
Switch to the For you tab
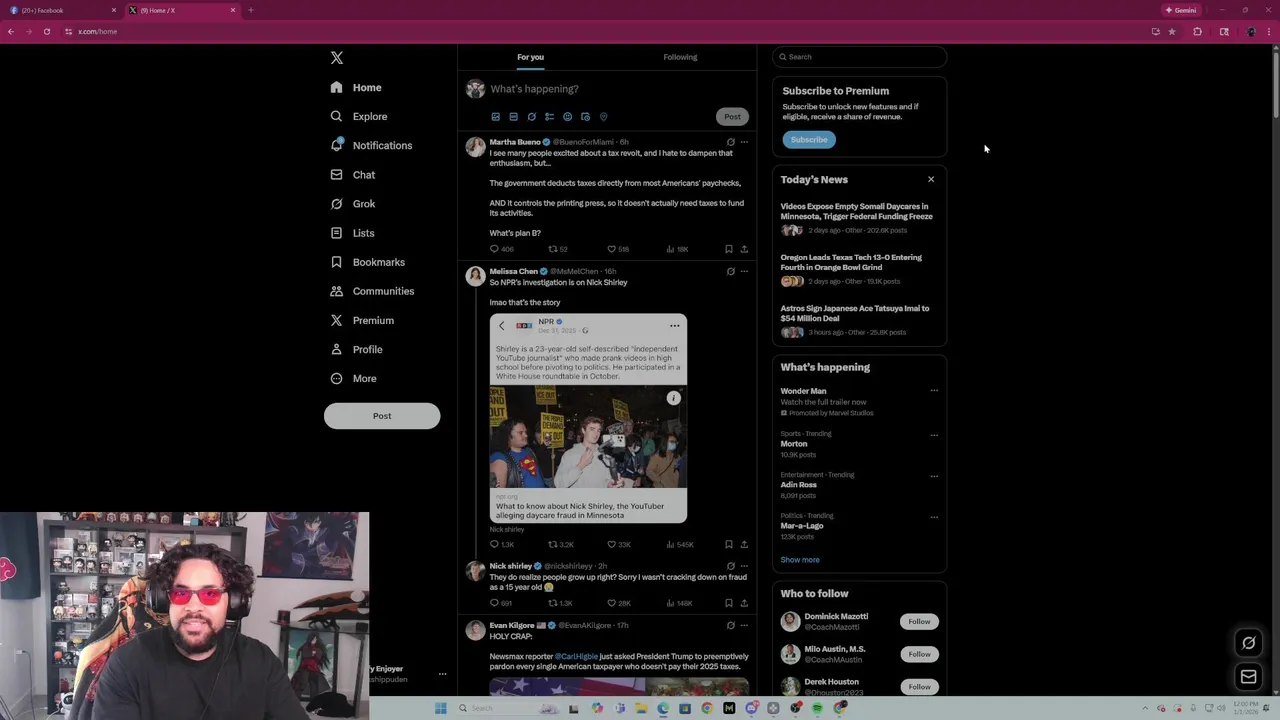pyautogui.click(x=530, y=57)
